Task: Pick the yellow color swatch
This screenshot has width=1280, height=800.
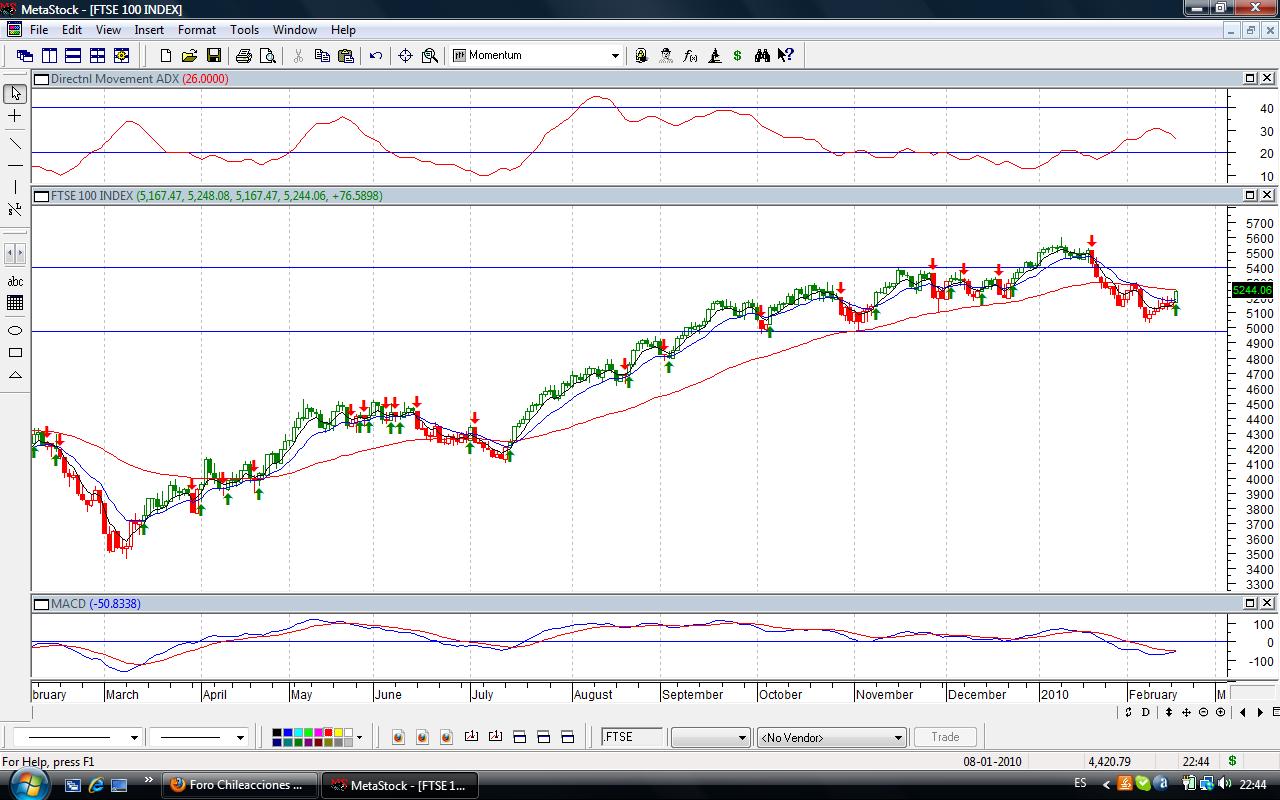Action: click(x=338, y=733)
